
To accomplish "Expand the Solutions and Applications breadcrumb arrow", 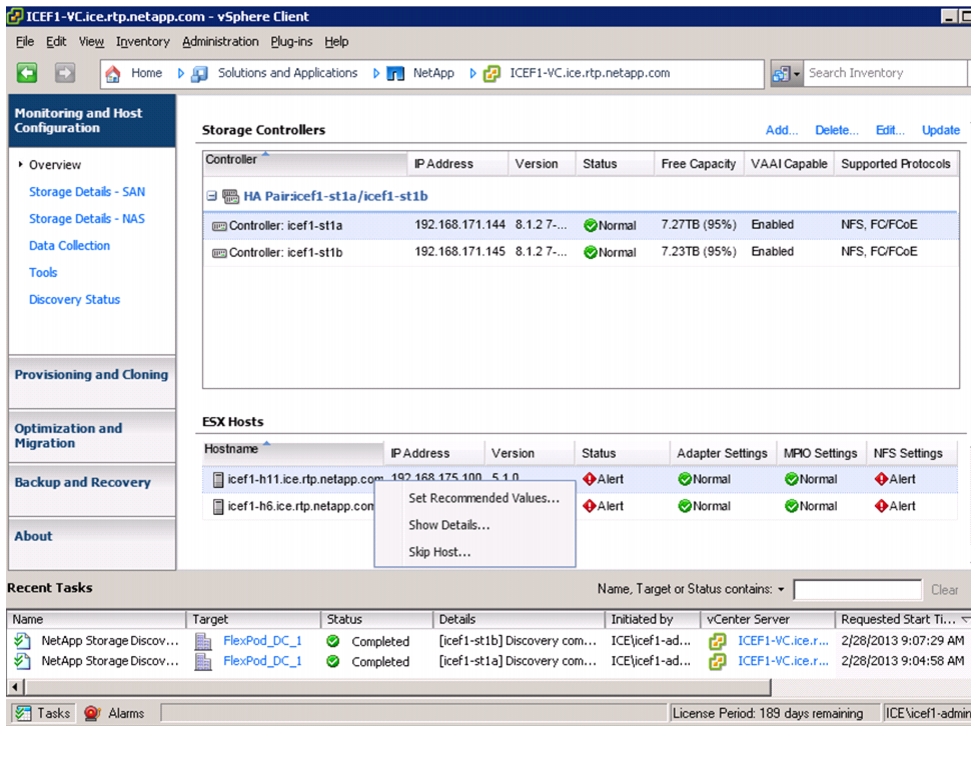I will (x=376, y=74).
